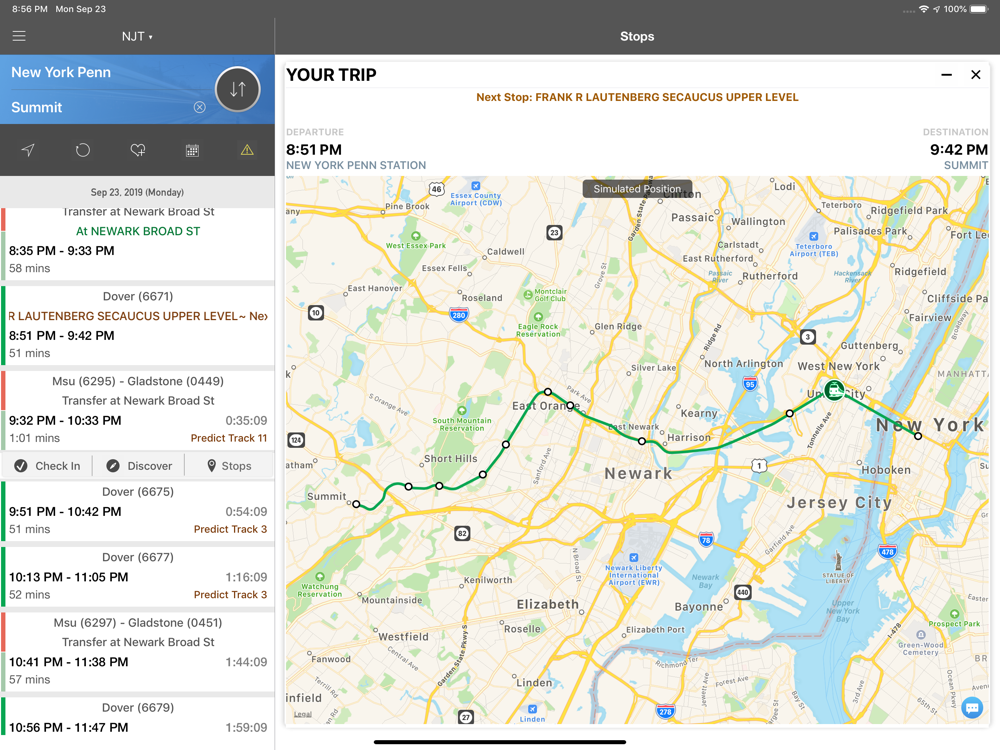Tap the Green-Wood Cemetery map icon
Image resolution: width=1000 pixels, height=750 pixels.
(x=920, y=635)
